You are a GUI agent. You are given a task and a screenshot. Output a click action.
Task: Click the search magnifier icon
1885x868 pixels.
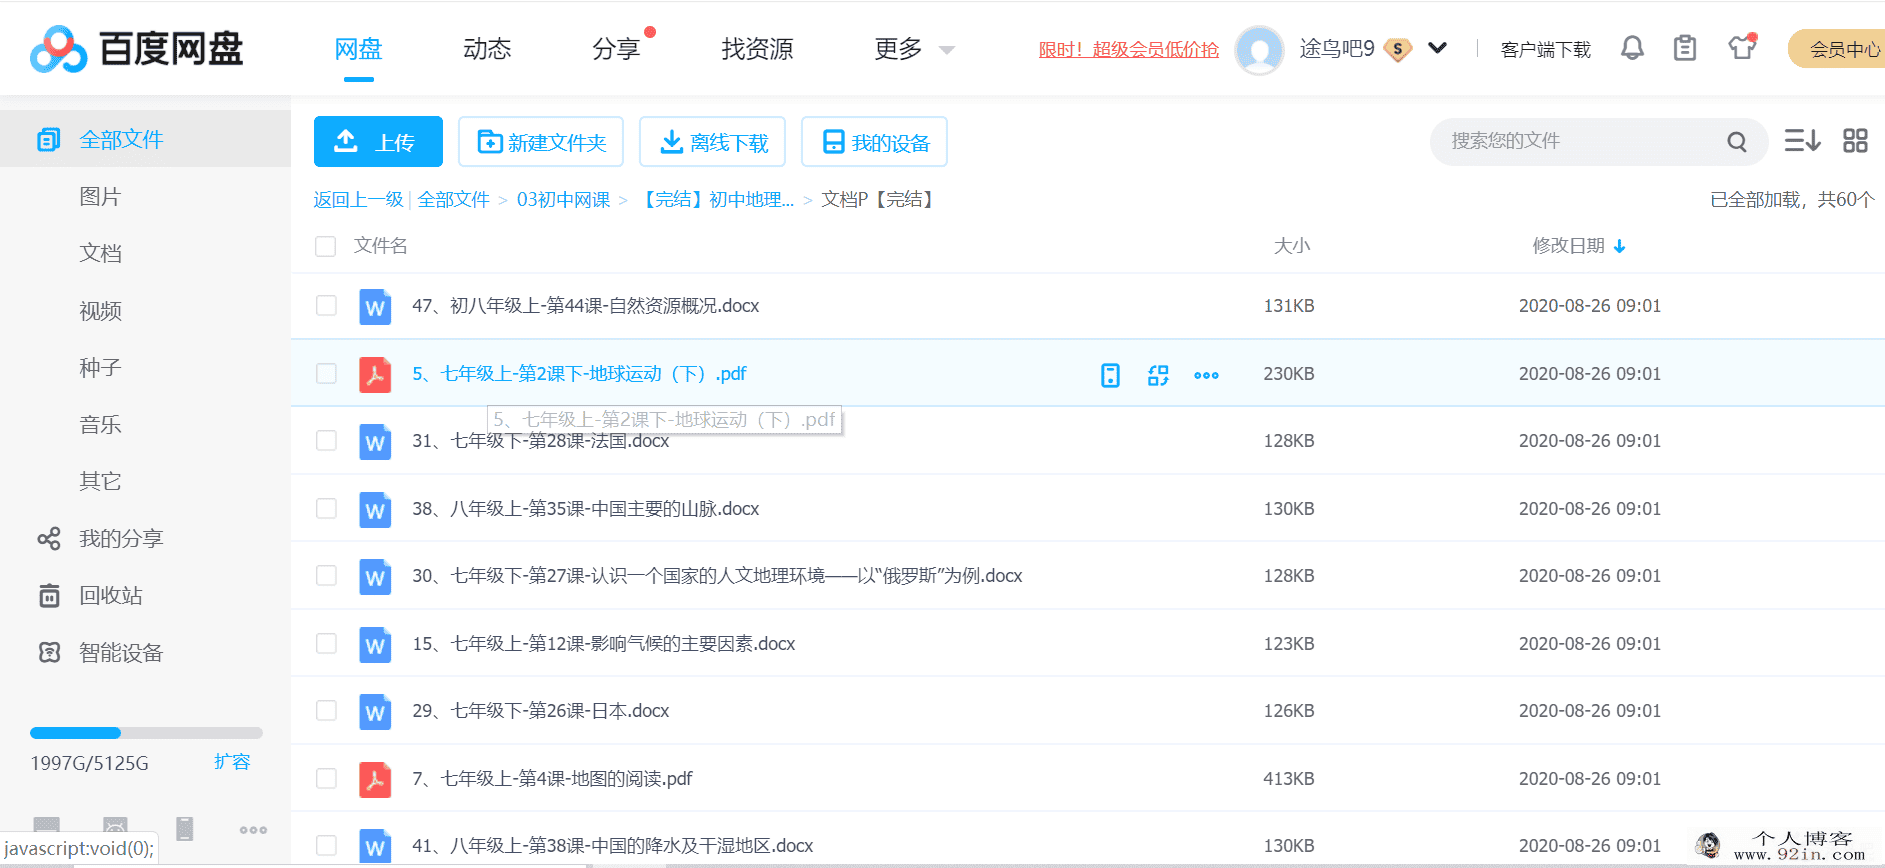(x=1737, y=142)
